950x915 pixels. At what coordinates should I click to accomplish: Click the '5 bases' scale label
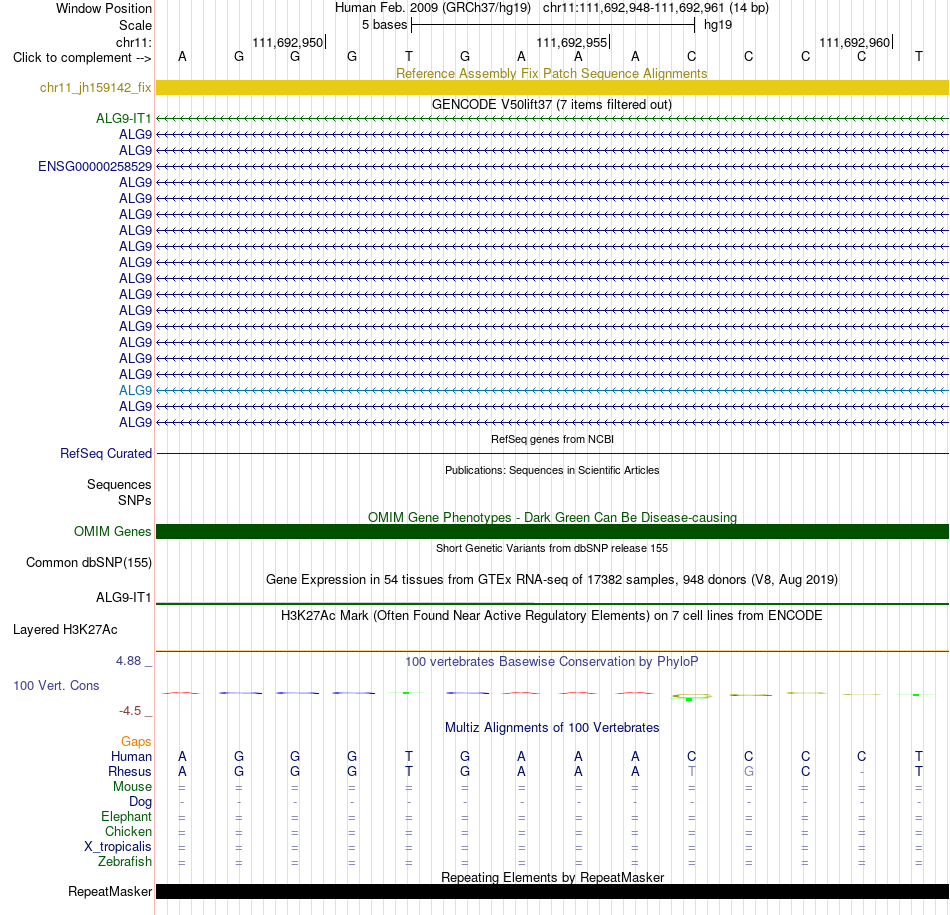[385, 25]
